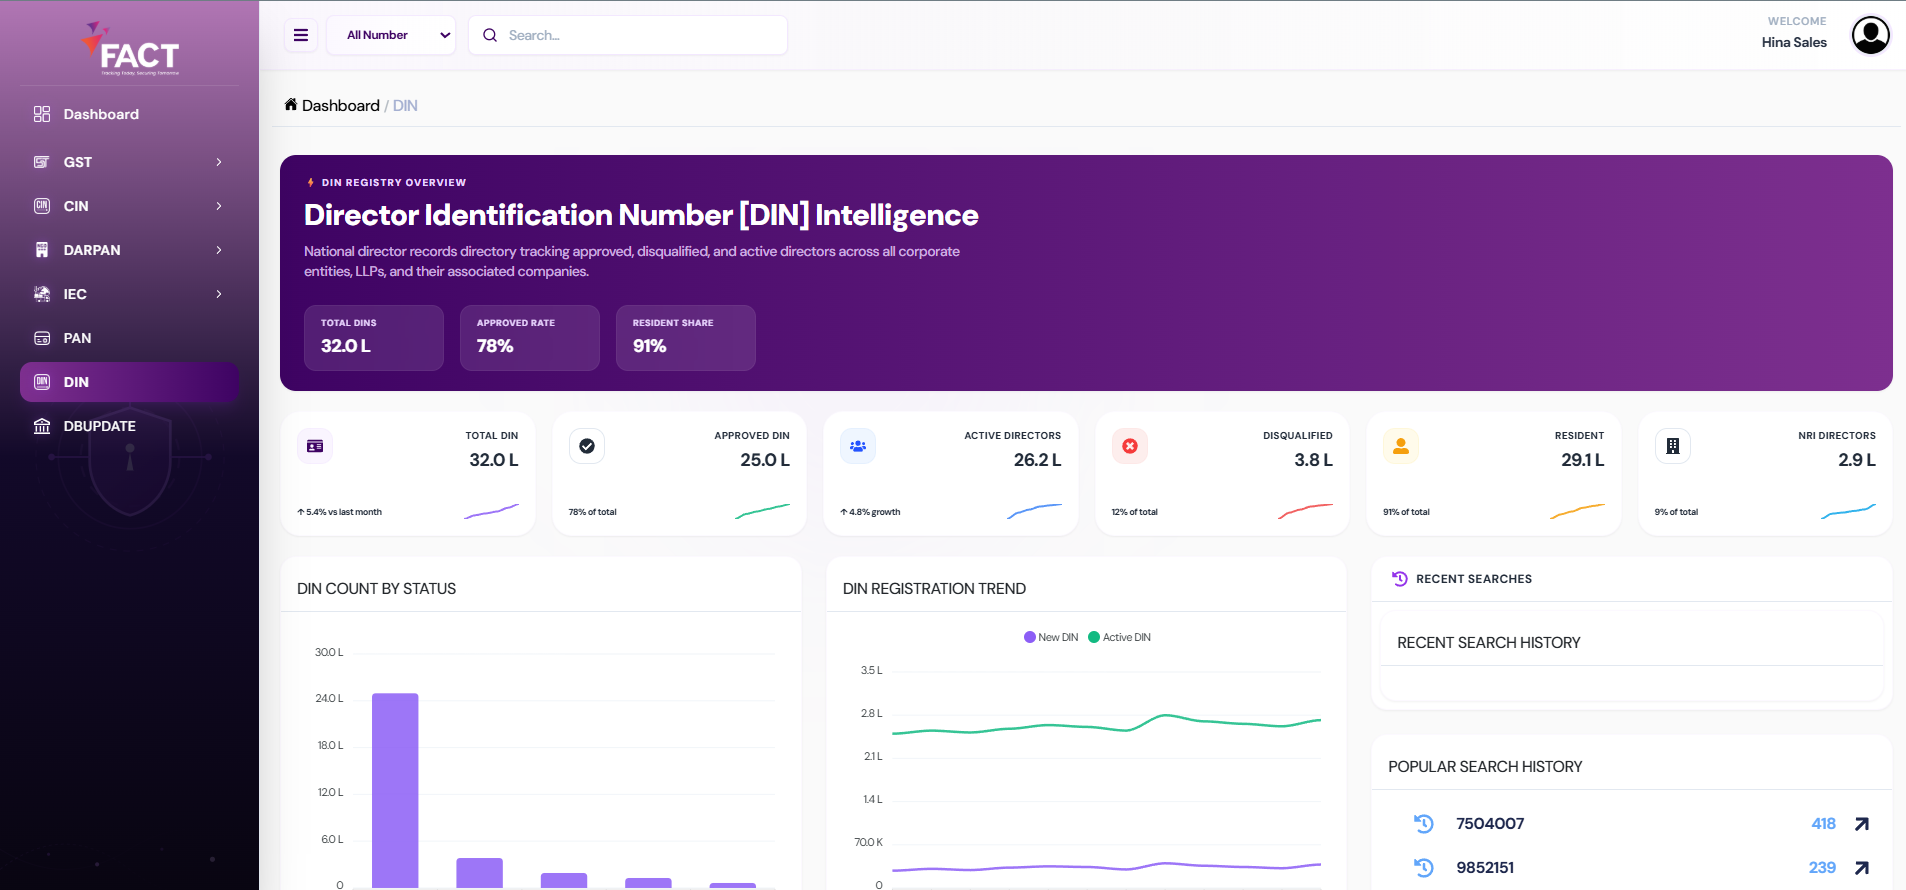Expand the GST sidebar chevron
The width and height of the screenshot is (1906, 890).
pos(219,162)
